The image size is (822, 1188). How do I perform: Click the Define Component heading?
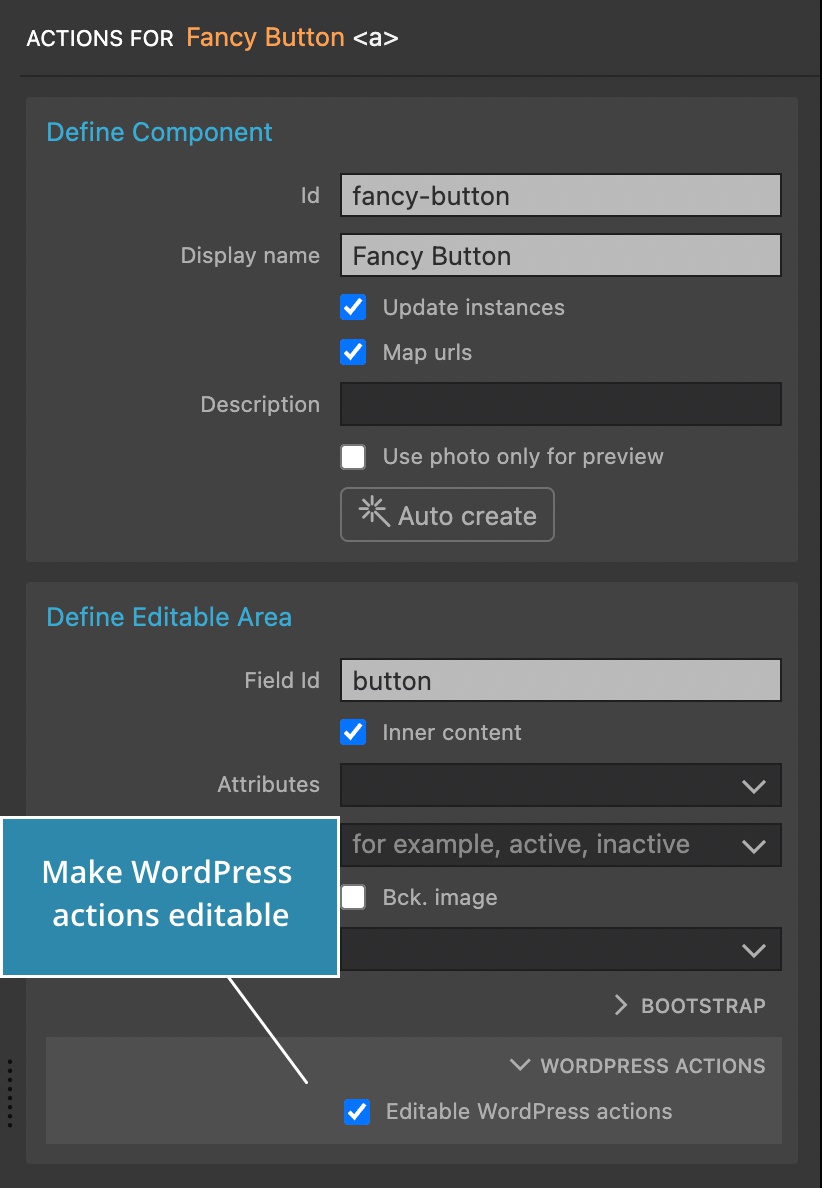pos(159,132)
